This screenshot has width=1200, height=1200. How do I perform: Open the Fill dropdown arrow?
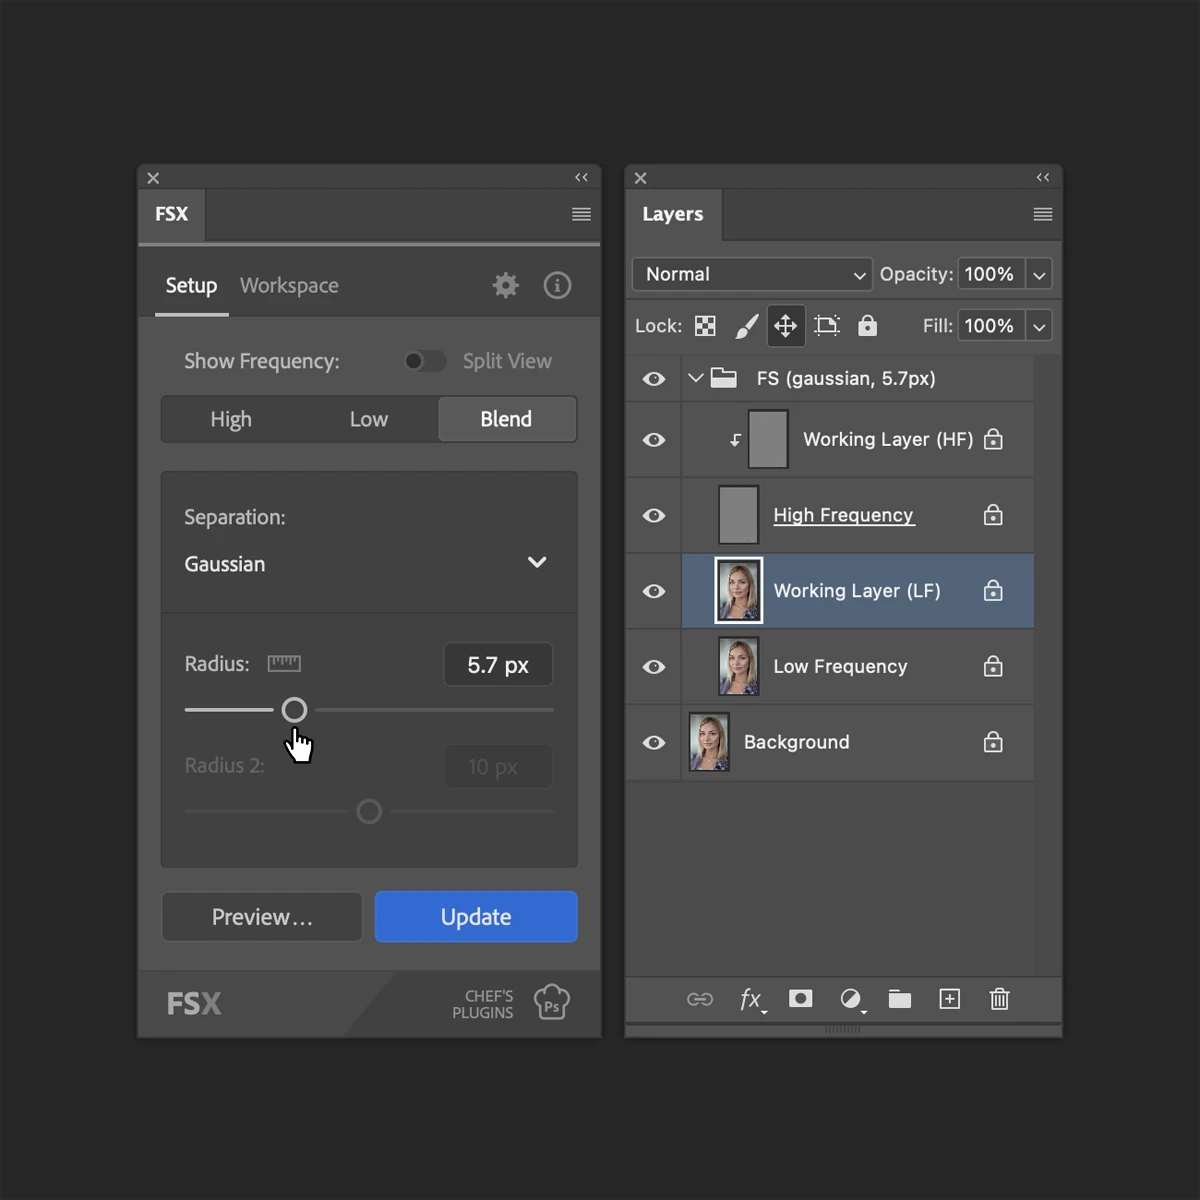[x=1039, y=326]
